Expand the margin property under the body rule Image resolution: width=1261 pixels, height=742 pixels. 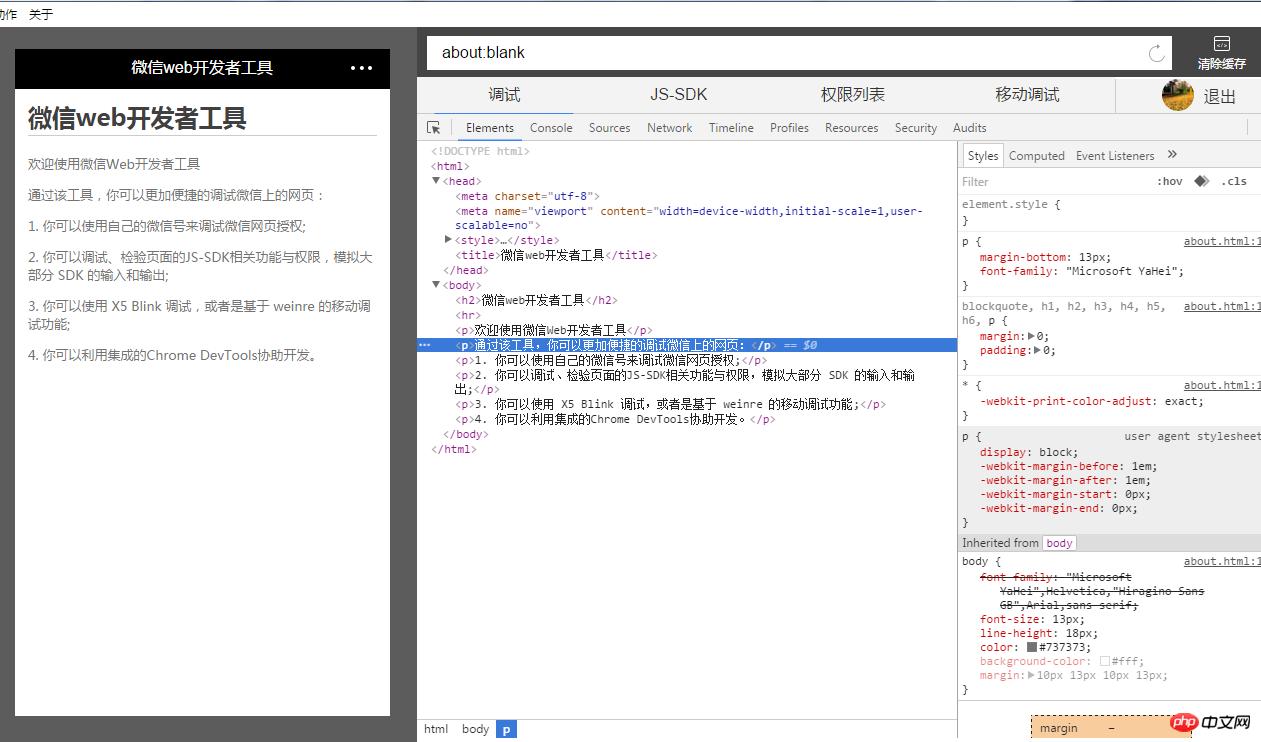pyautogui.click(x=1029, y=675)
